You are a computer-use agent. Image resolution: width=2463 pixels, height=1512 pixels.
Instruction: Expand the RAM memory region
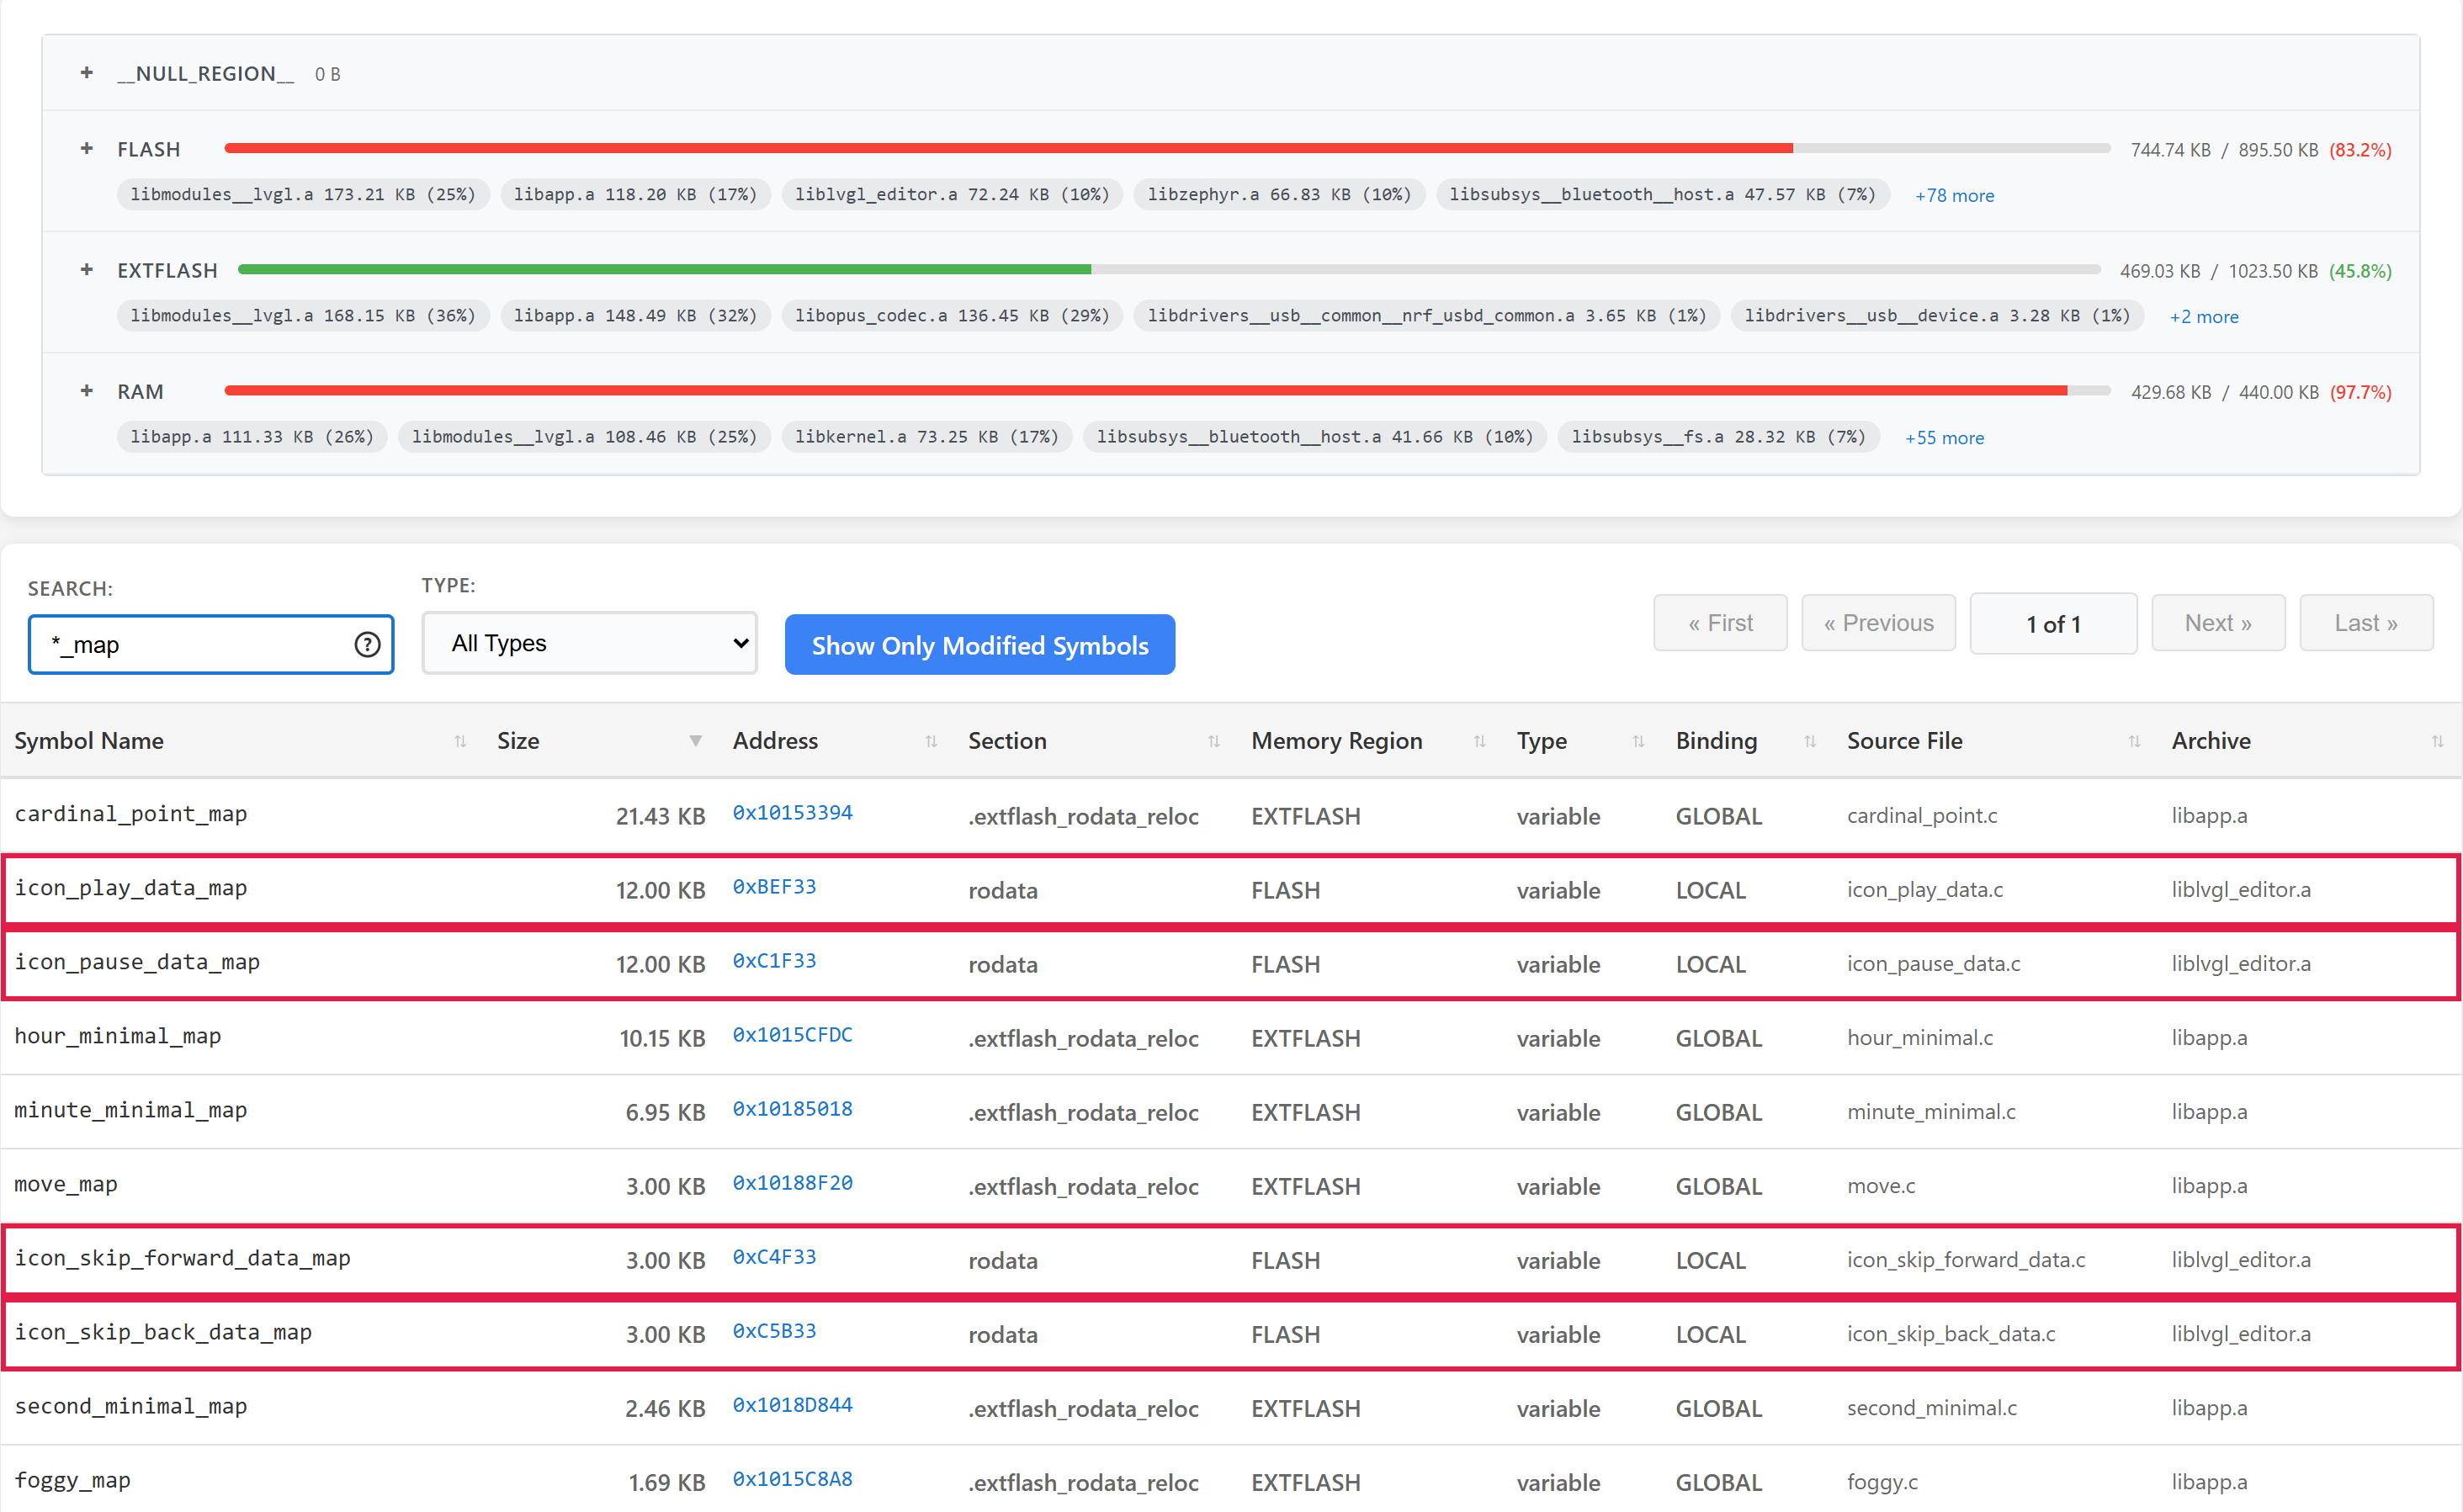coord(87,391)
